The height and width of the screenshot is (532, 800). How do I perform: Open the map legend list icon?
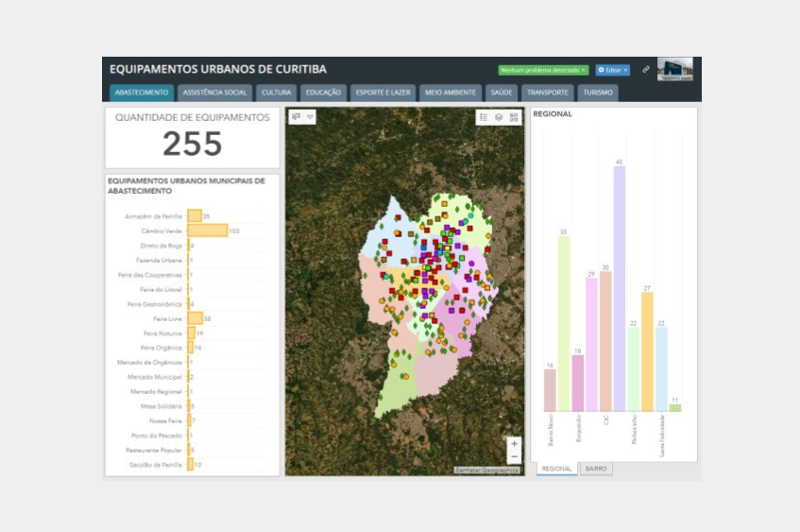484,117
